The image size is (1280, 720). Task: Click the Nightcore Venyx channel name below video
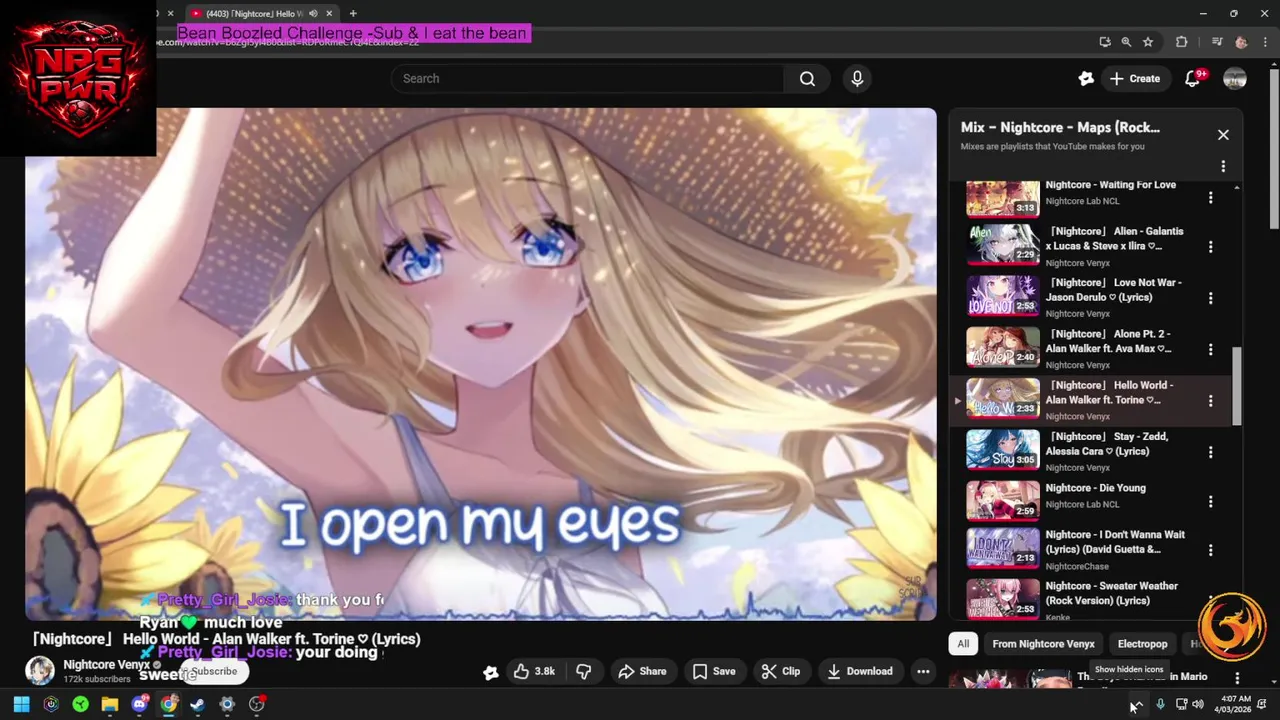[x=106, y=665]
